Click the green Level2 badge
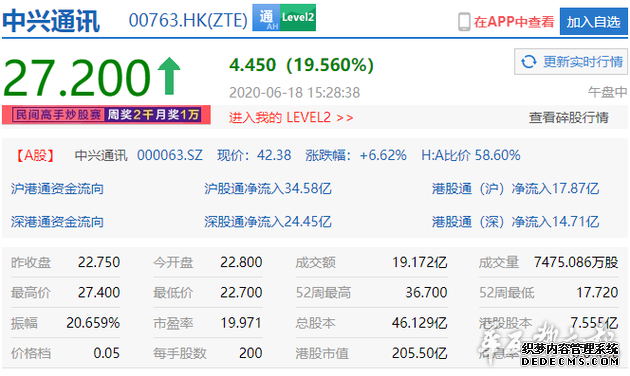Viewport: 630px width, 376px height. (x=298, y=18)
